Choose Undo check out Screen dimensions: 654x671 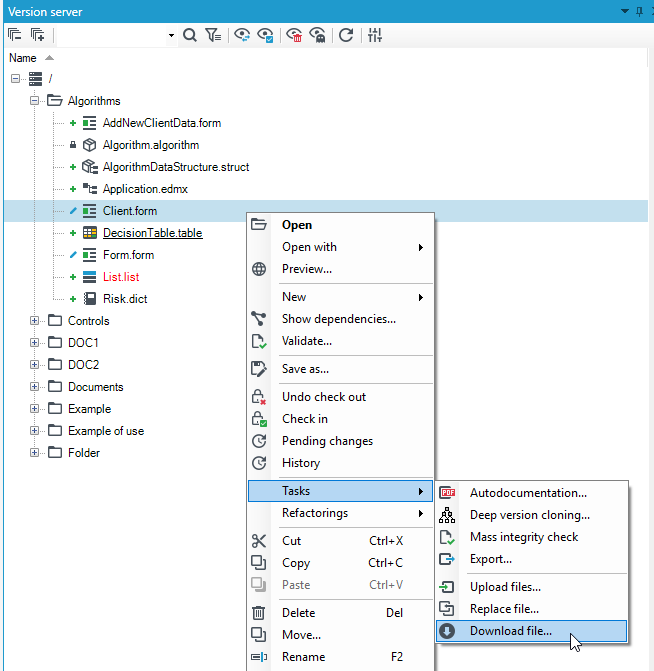[x=341, y=397]
